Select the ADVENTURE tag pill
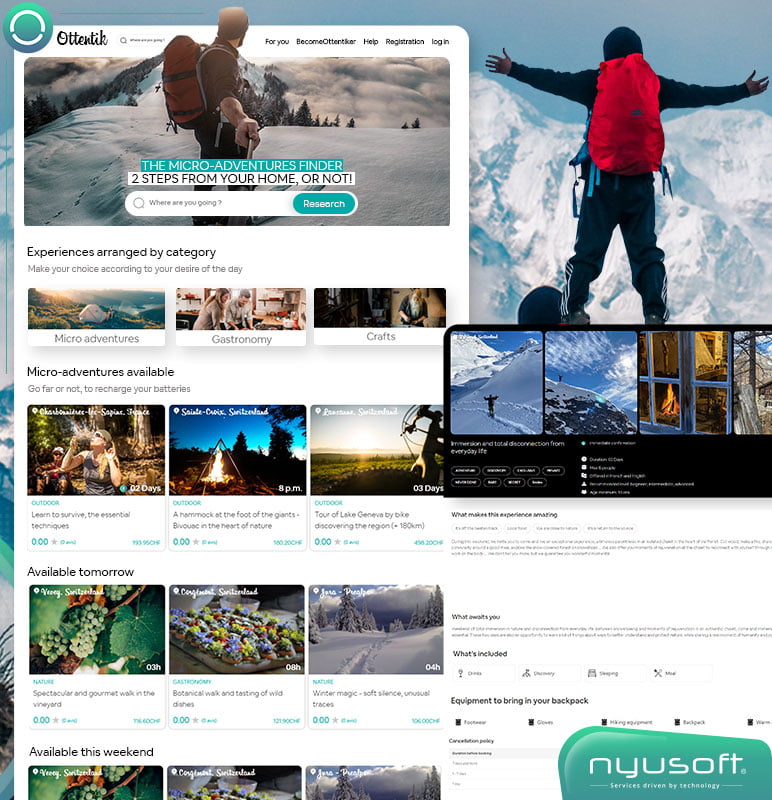This screenshot has height=800, width=772. point(465,470)
